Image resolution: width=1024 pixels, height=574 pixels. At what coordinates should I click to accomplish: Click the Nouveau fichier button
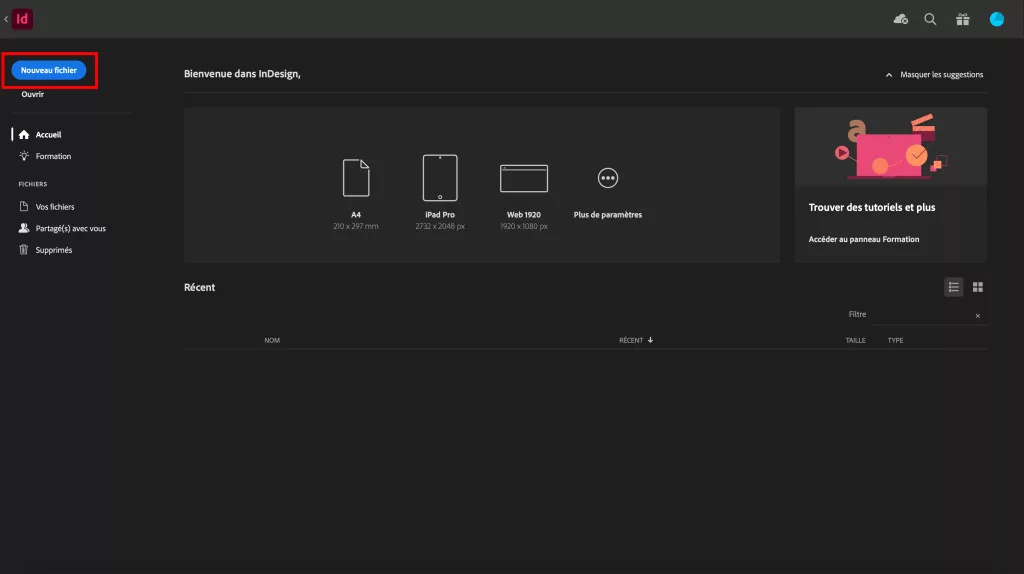click(49, 70)
